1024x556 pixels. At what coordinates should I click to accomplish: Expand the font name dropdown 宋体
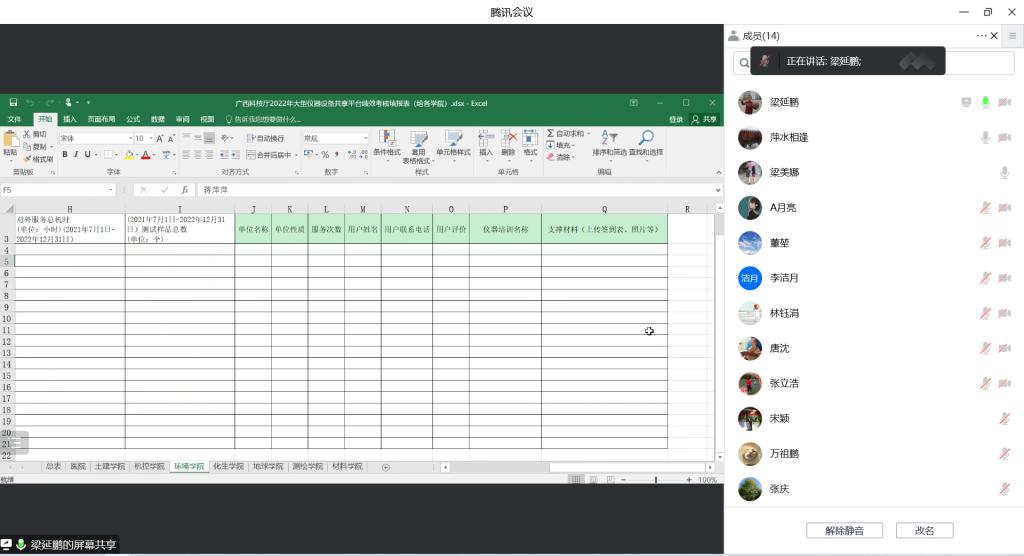pos(130,139)
